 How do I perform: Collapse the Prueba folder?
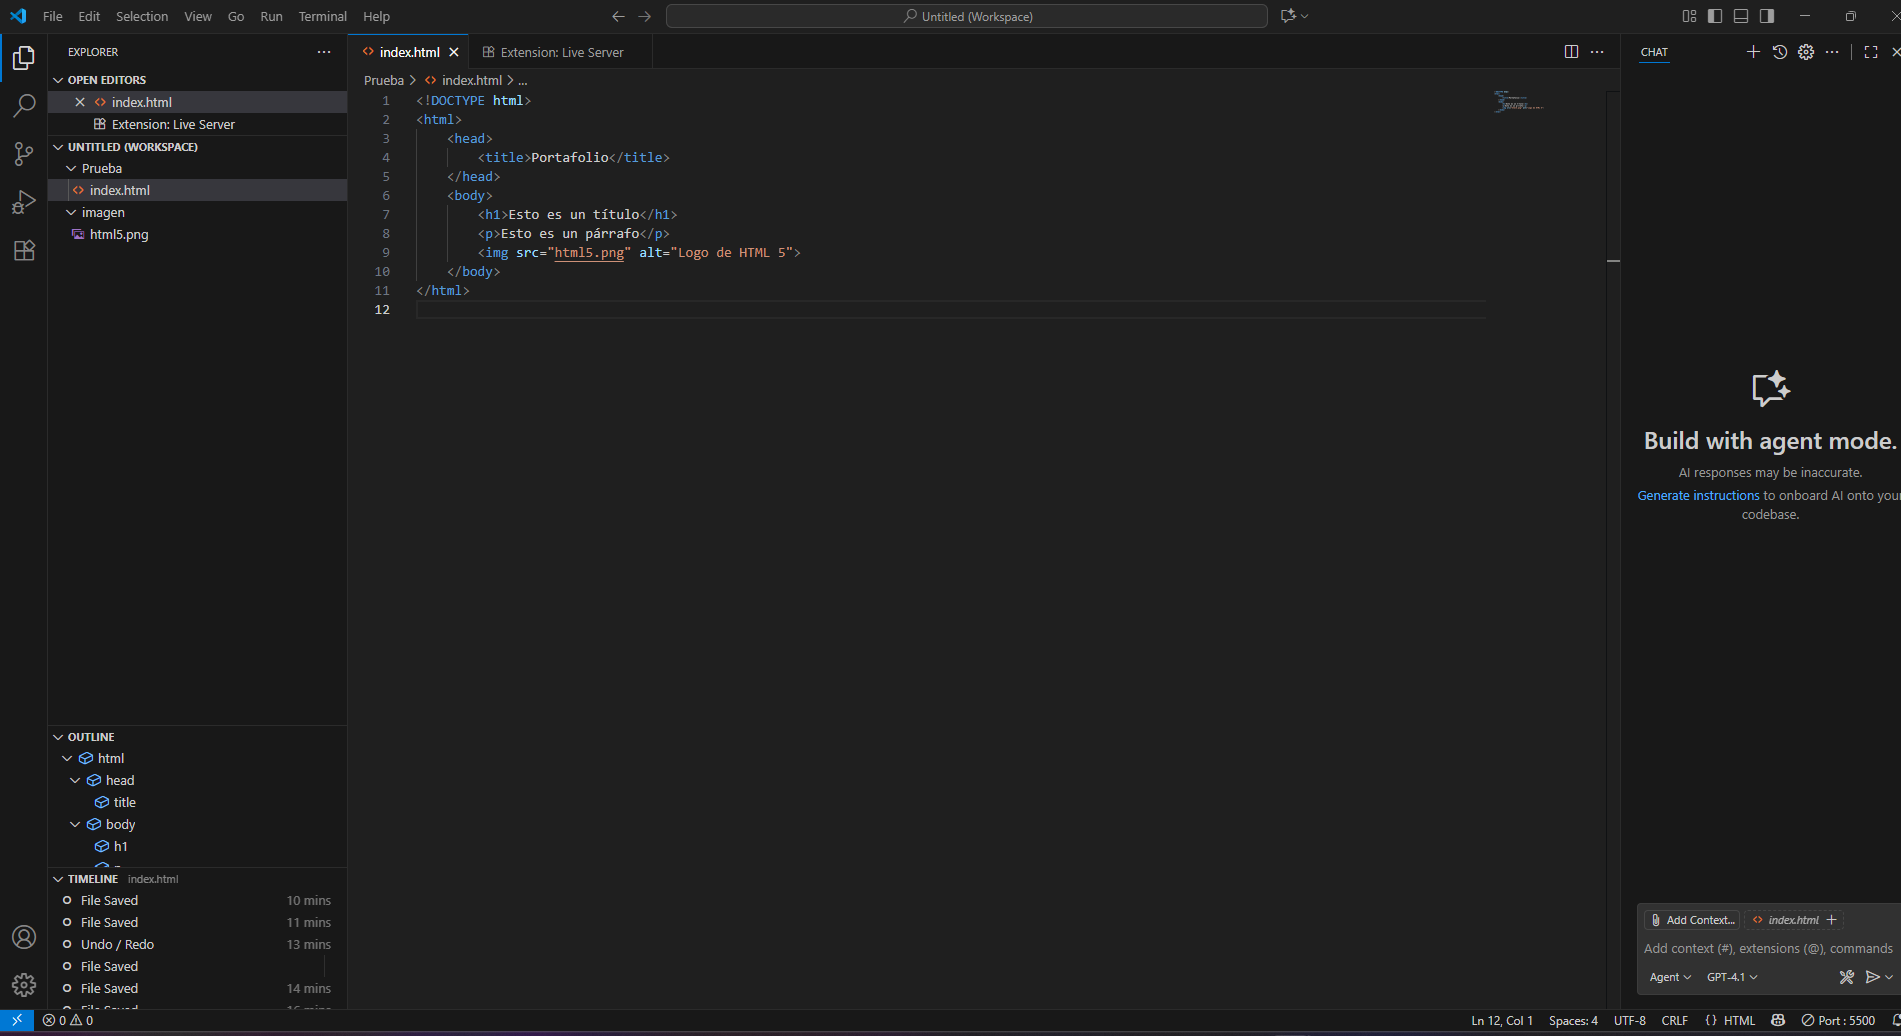point(71,169)
